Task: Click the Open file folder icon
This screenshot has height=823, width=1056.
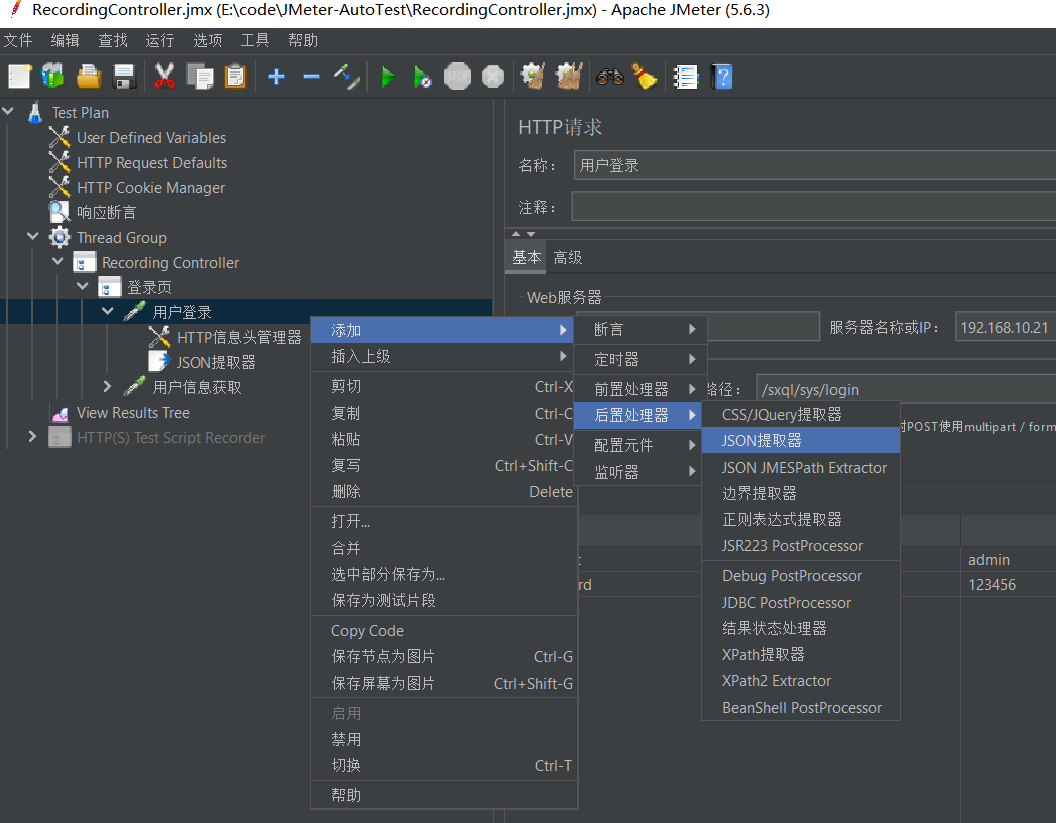Action: (x=89, y=76)
